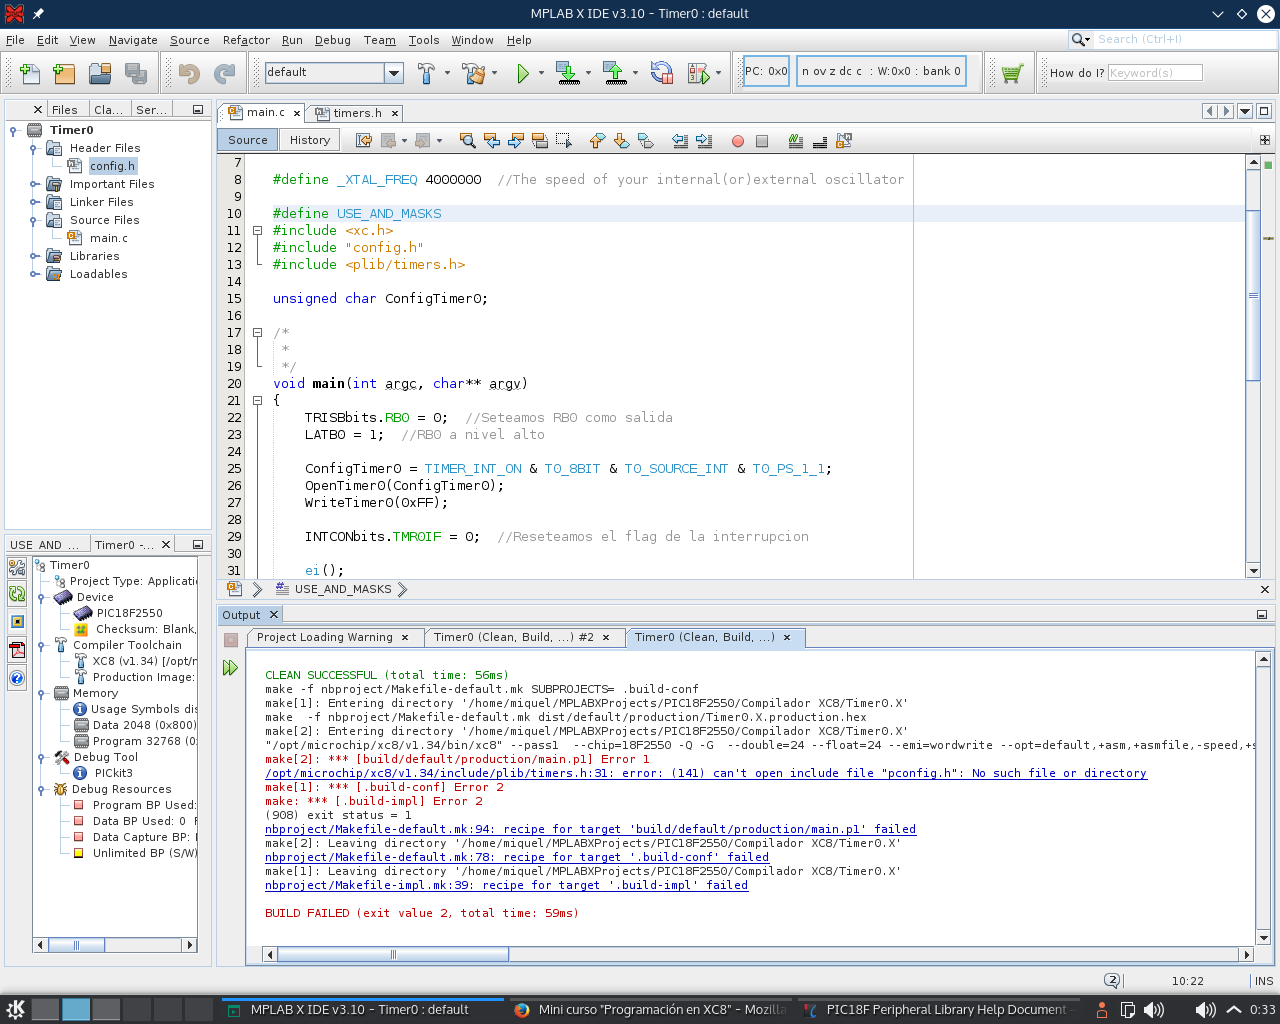Open the Clean and Build dropdown arrow
This screenshot has height=1024, width=1280.
point(494,73)
